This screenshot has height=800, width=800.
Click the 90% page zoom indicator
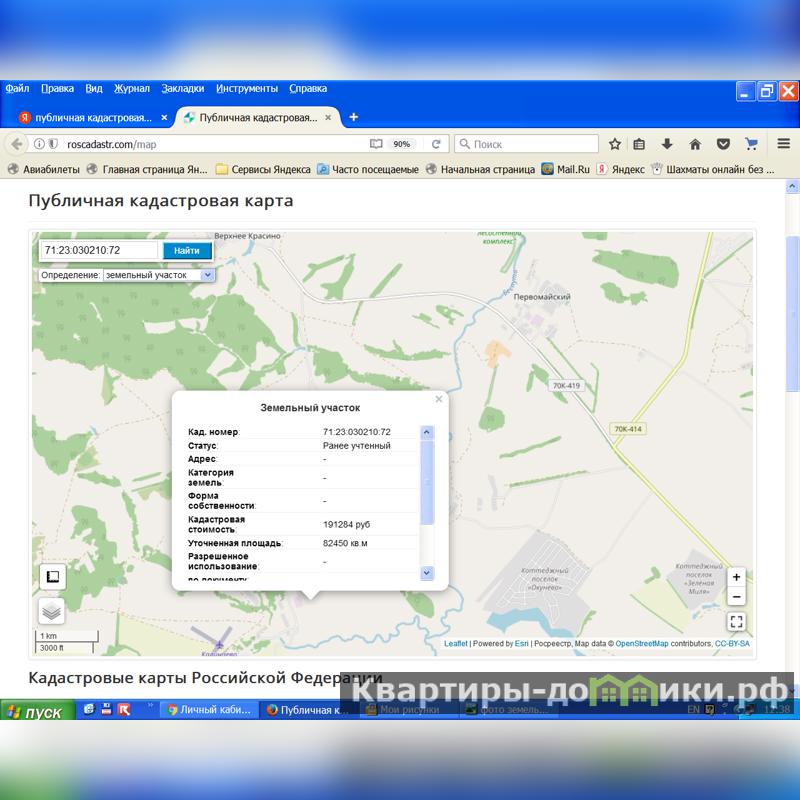pyautogui.click(x=402, y=144)
